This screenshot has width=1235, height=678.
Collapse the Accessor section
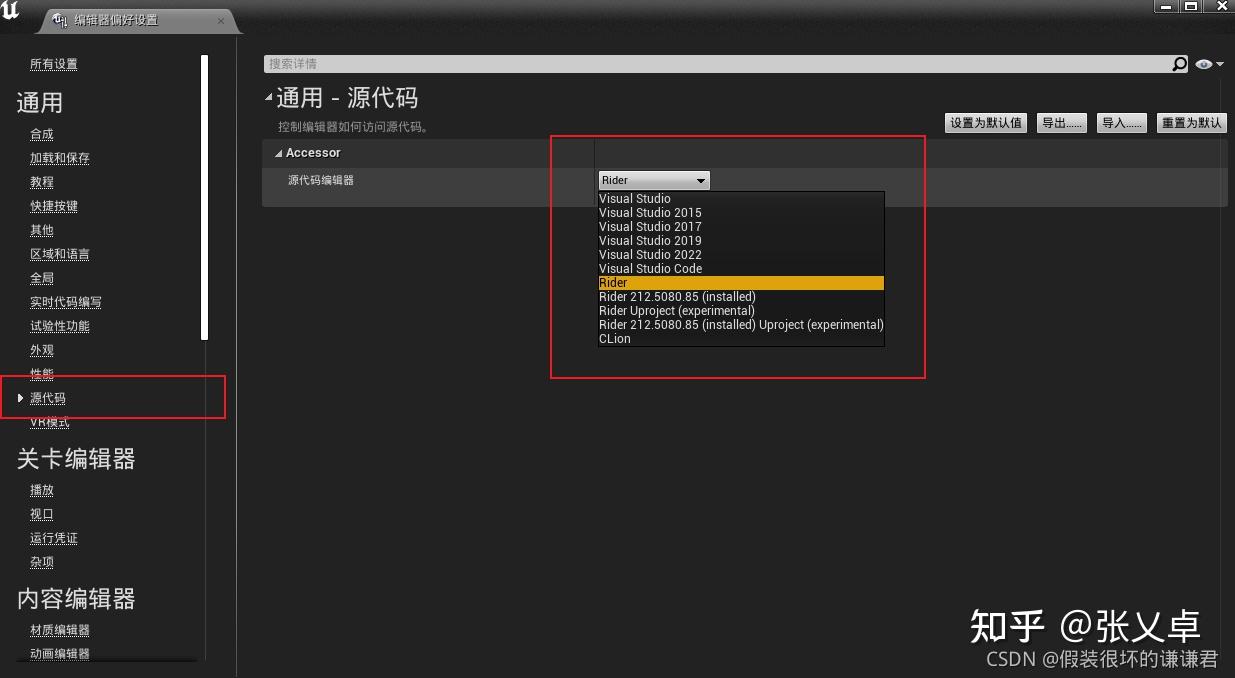point(279,153)
